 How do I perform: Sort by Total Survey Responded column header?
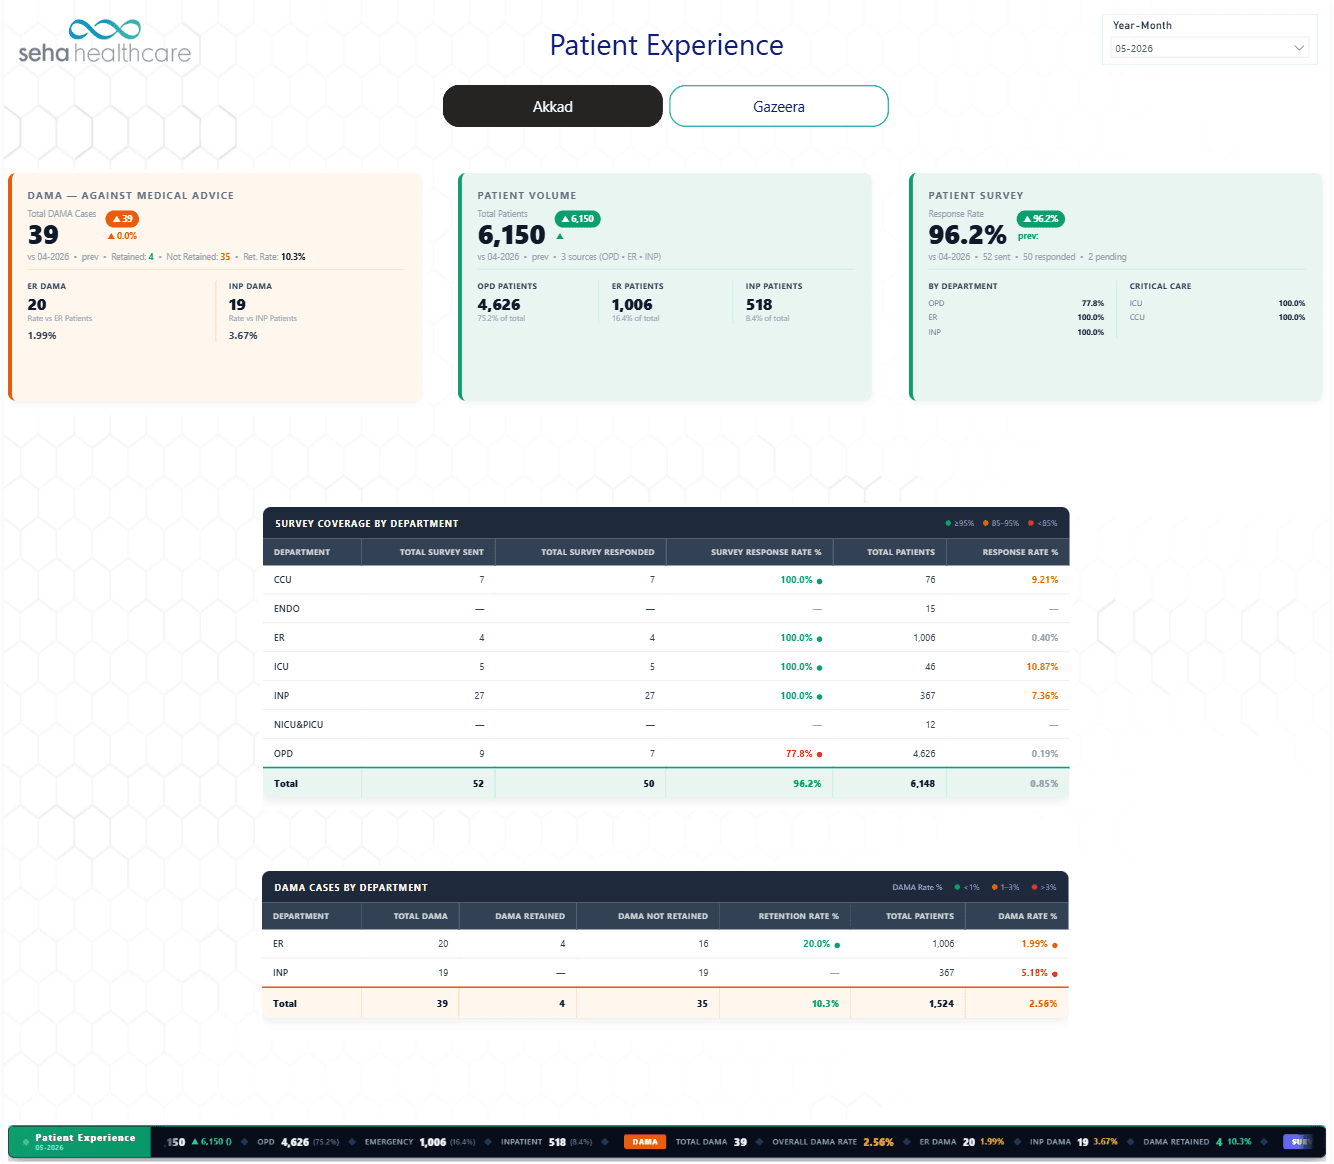pos(580,552)
